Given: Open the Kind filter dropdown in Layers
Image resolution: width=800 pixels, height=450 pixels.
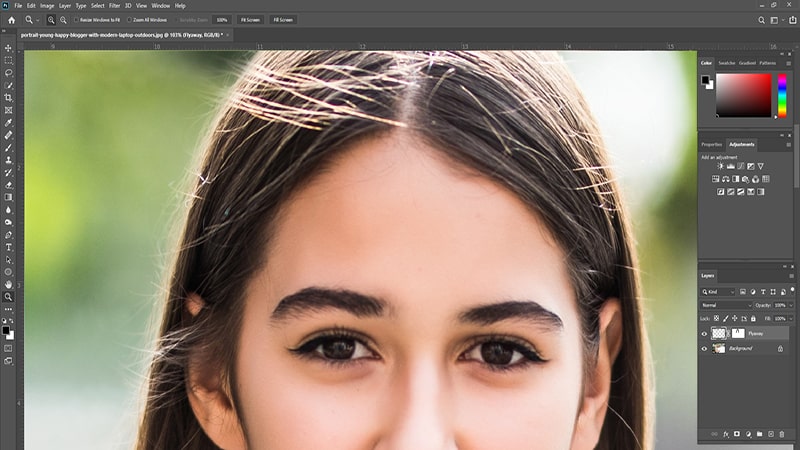Looking at the screenshot, I should click(x=720, y=291).
